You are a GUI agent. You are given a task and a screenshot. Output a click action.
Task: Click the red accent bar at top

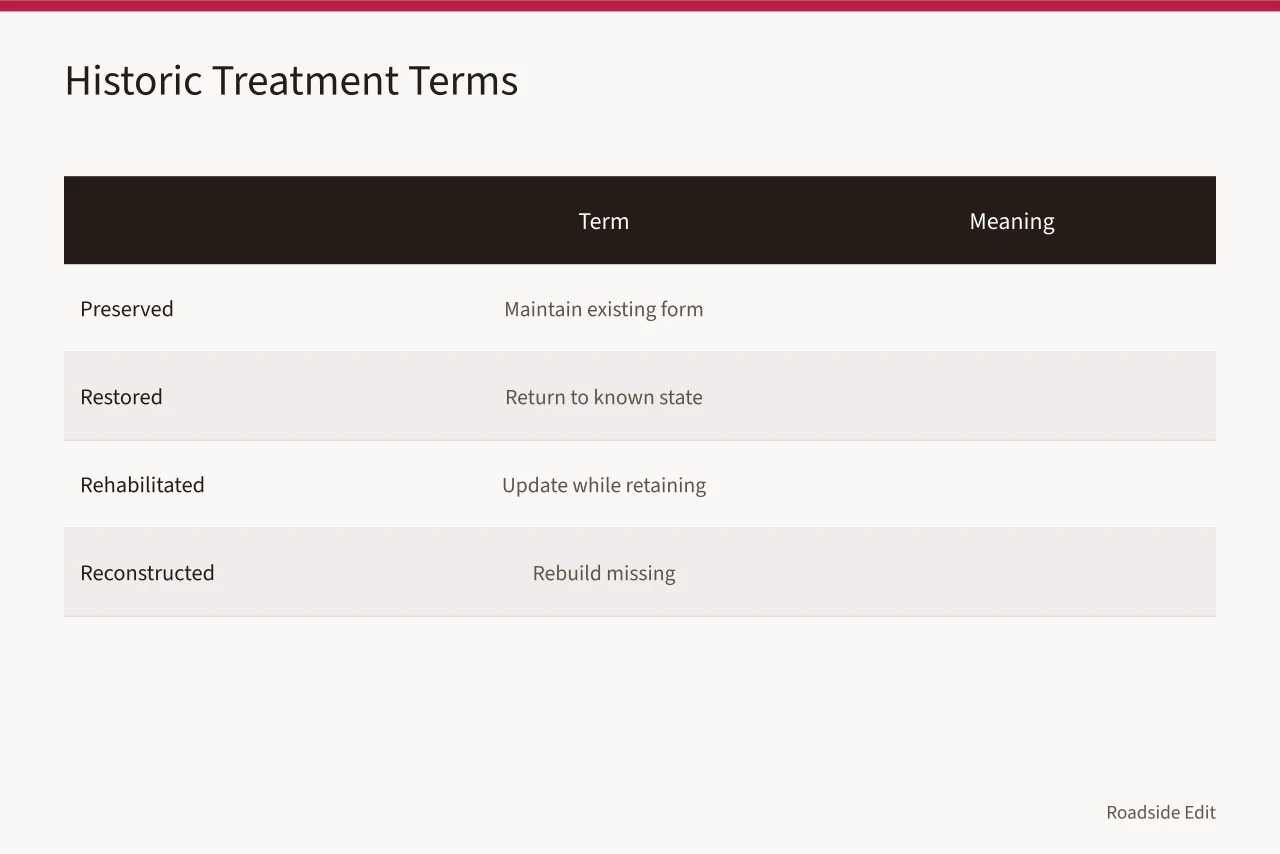pos(640,5)
